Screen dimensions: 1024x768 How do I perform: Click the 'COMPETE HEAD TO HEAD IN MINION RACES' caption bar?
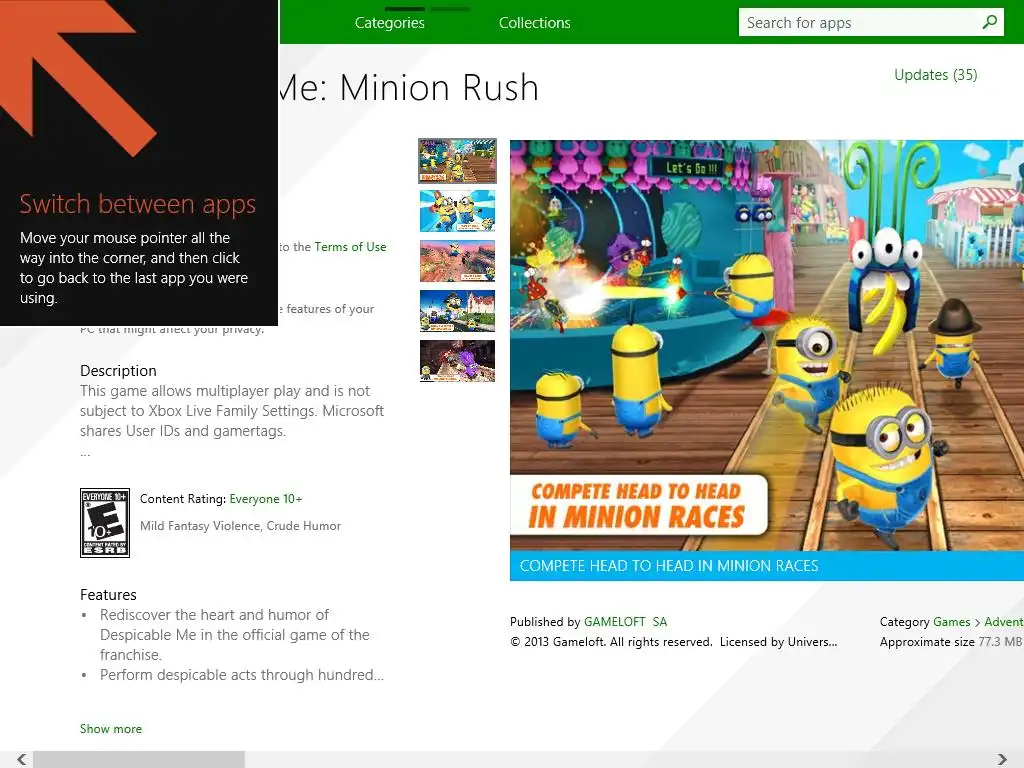[767, 566]
